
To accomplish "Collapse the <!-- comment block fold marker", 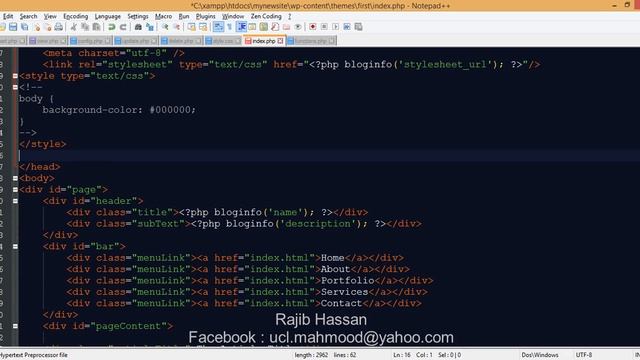I will pos(15,87).
